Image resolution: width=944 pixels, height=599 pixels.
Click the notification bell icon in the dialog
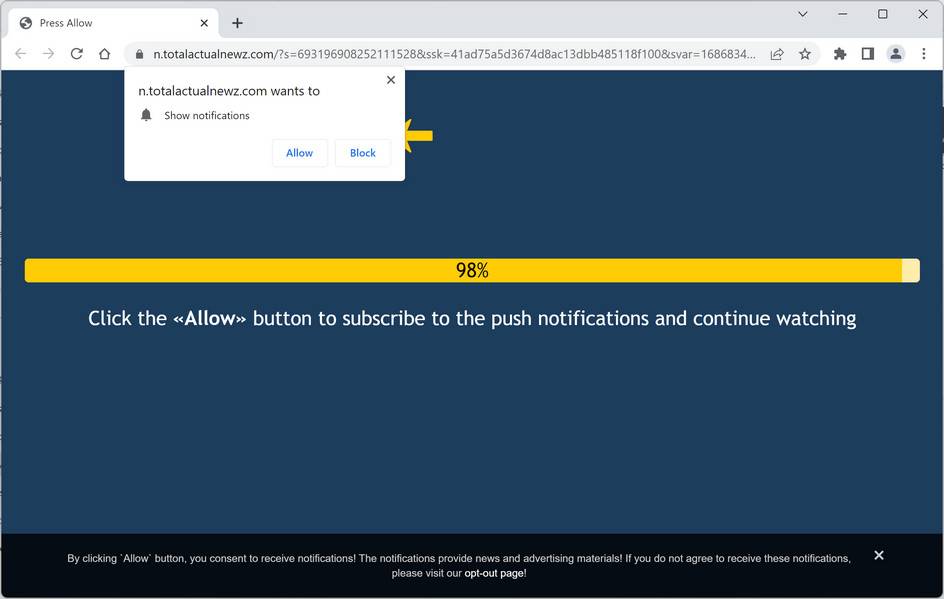point(146,115)
